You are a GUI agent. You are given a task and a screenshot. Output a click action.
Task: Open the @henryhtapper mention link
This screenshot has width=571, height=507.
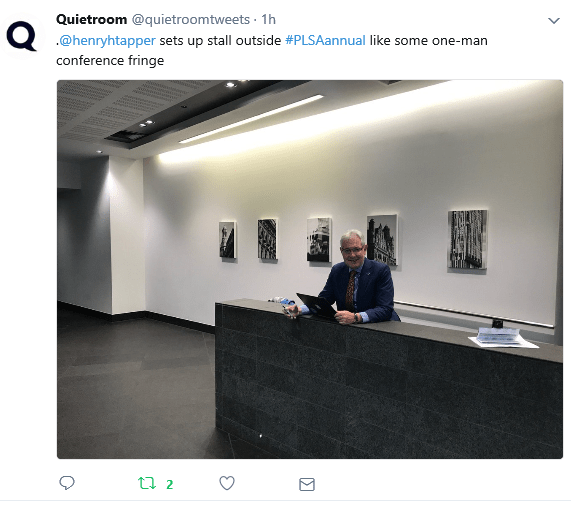tap(107, 40)
